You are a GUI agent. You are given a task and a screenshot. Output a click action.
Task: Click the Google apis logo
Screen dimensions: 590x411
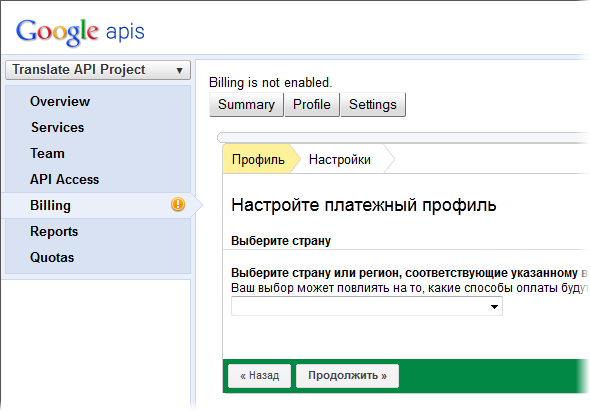pos(80,32)
